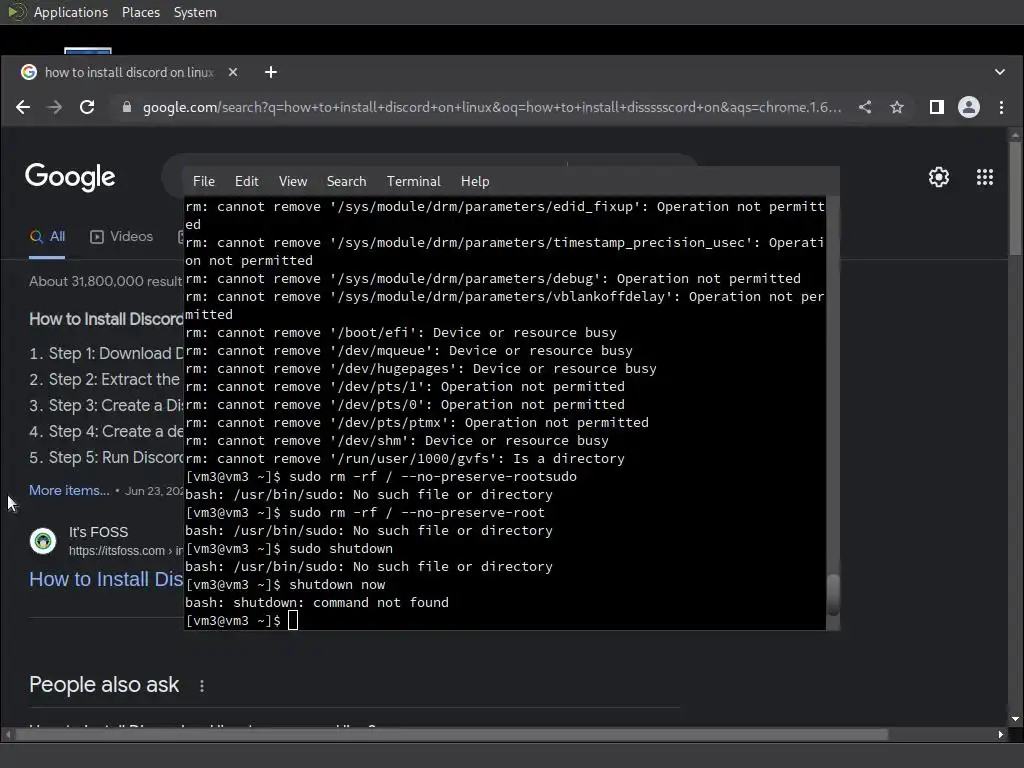Click the 'It's FOSS' site name
The height and width of the screenshot is (768, 1024).
(x=99, y=532)
